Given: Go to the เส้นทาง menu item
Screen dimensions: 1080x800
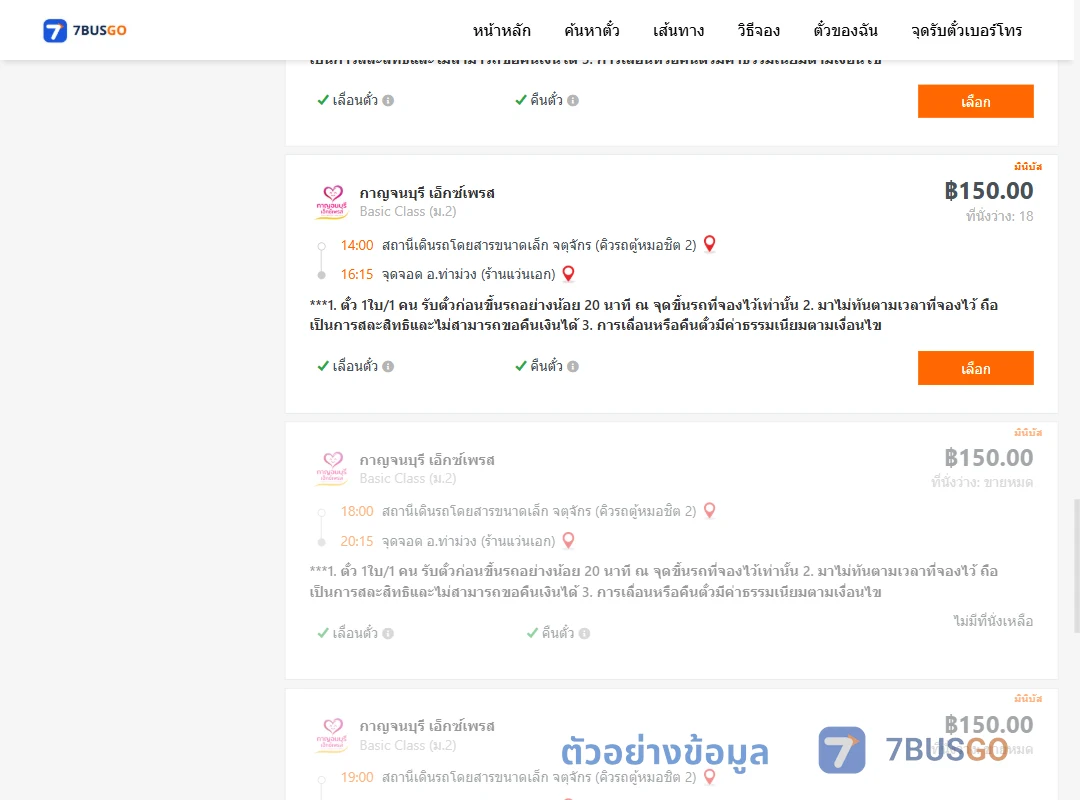Looking at the screenshot, I should 678,30.
